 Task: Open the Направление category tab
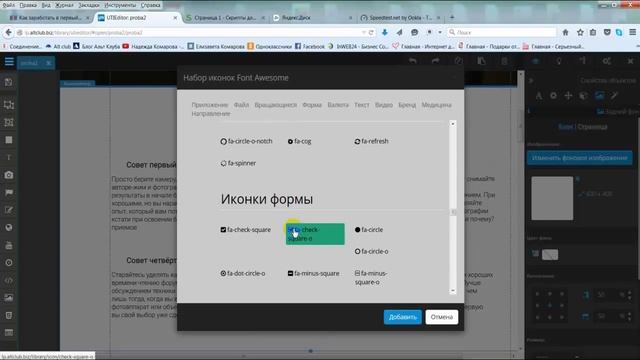(x=211, y=114)
